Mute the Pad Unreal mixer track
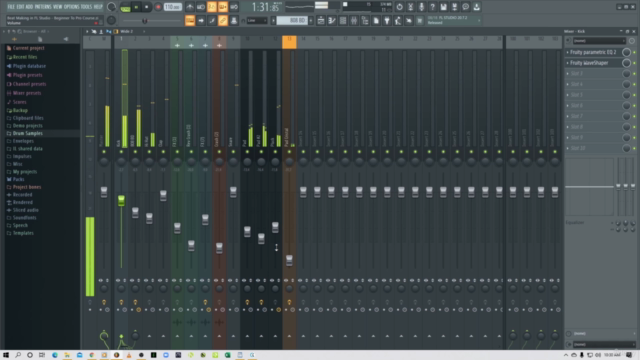 tap(289, 152)
